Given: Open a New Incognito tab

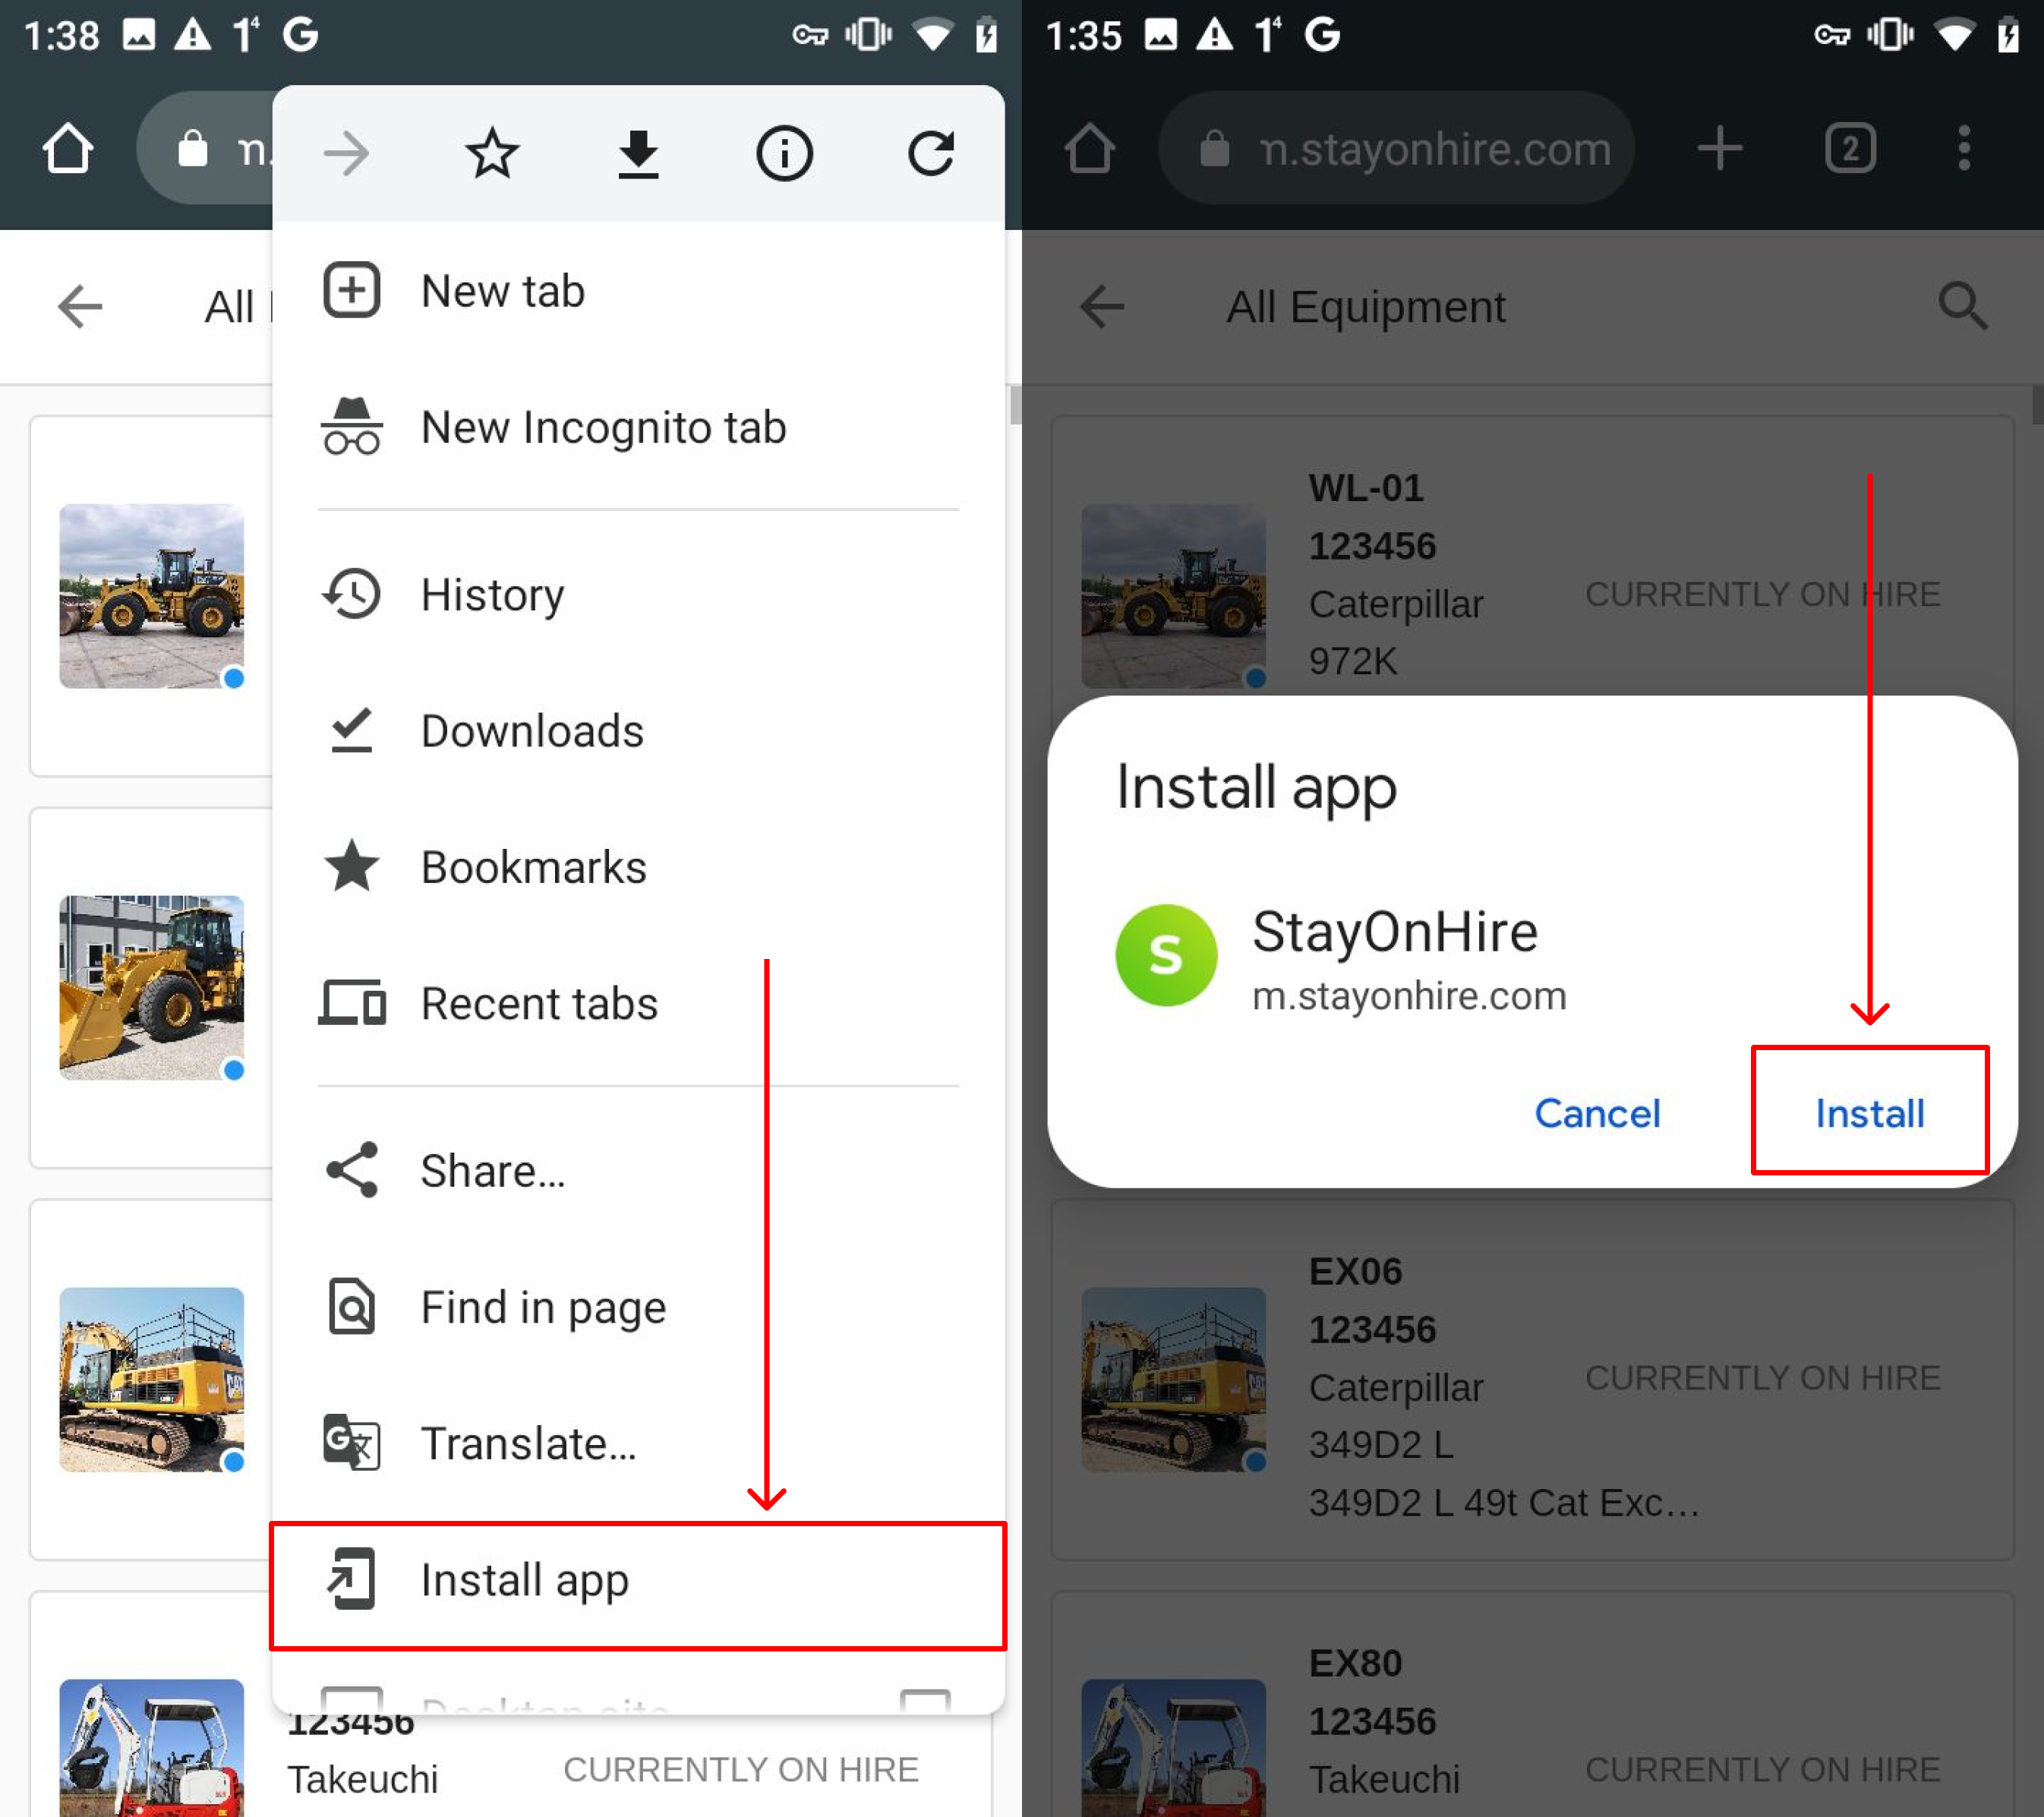Looking at the screenshot, I should click(x=638, y=427).
